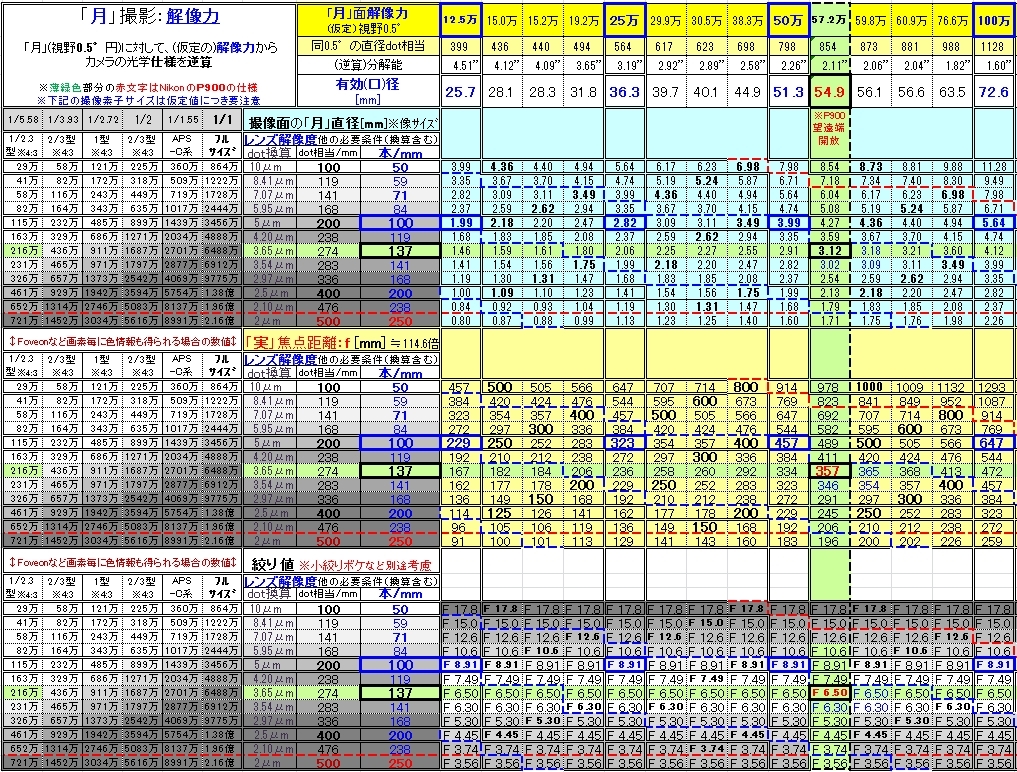Select the 1293 focal length cell
The image size is (1017, 772).
(x=994, y=387)
